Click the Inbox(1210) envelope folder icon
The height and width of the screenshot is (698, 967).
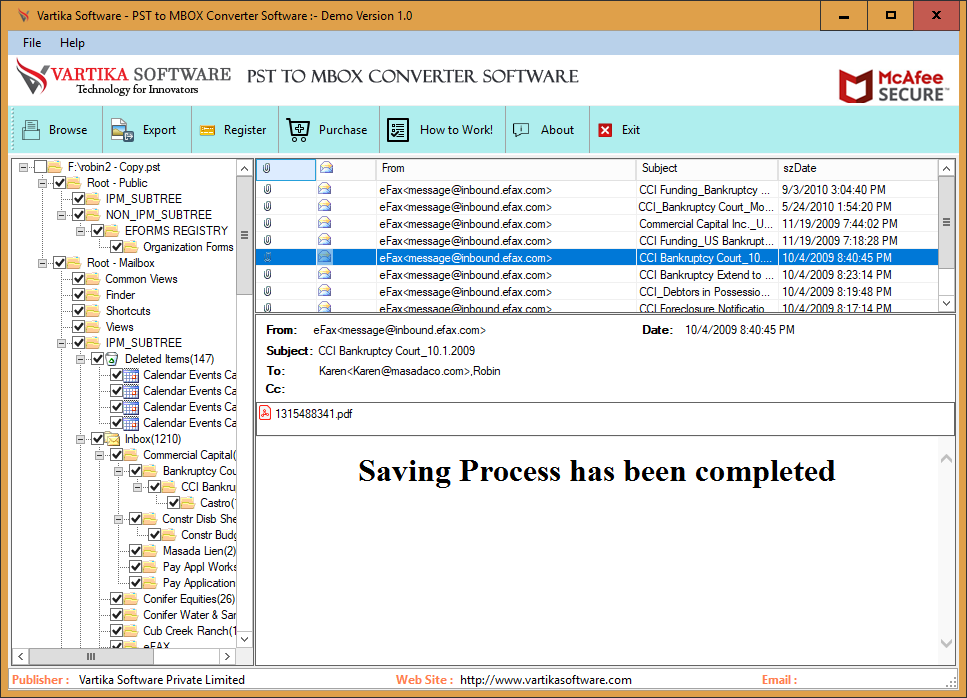(x=112, y=439)
